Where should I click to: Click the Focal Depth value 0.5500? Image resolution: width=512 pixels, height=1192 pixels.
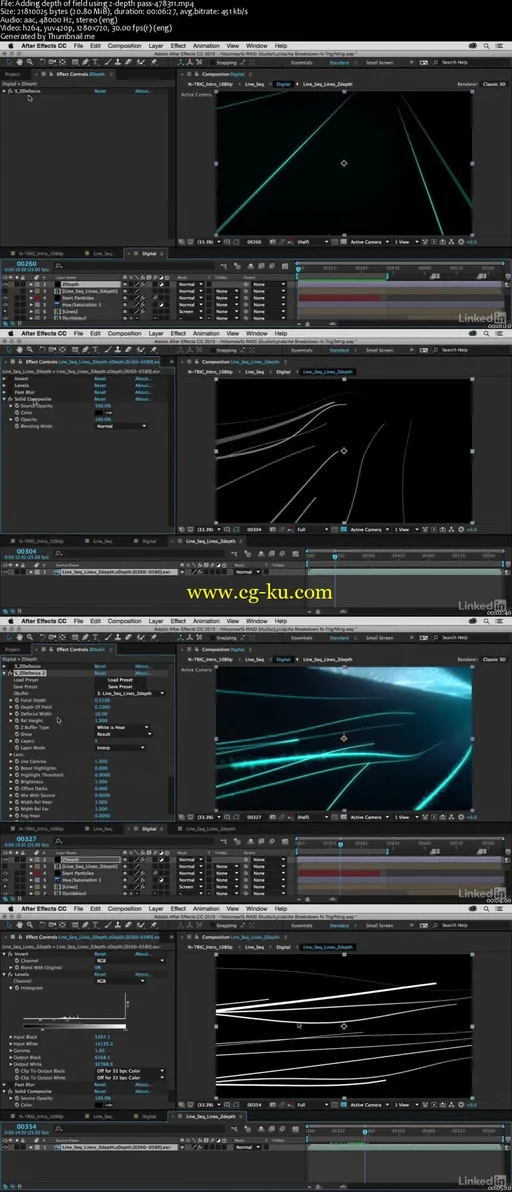[x=103, y=700]
